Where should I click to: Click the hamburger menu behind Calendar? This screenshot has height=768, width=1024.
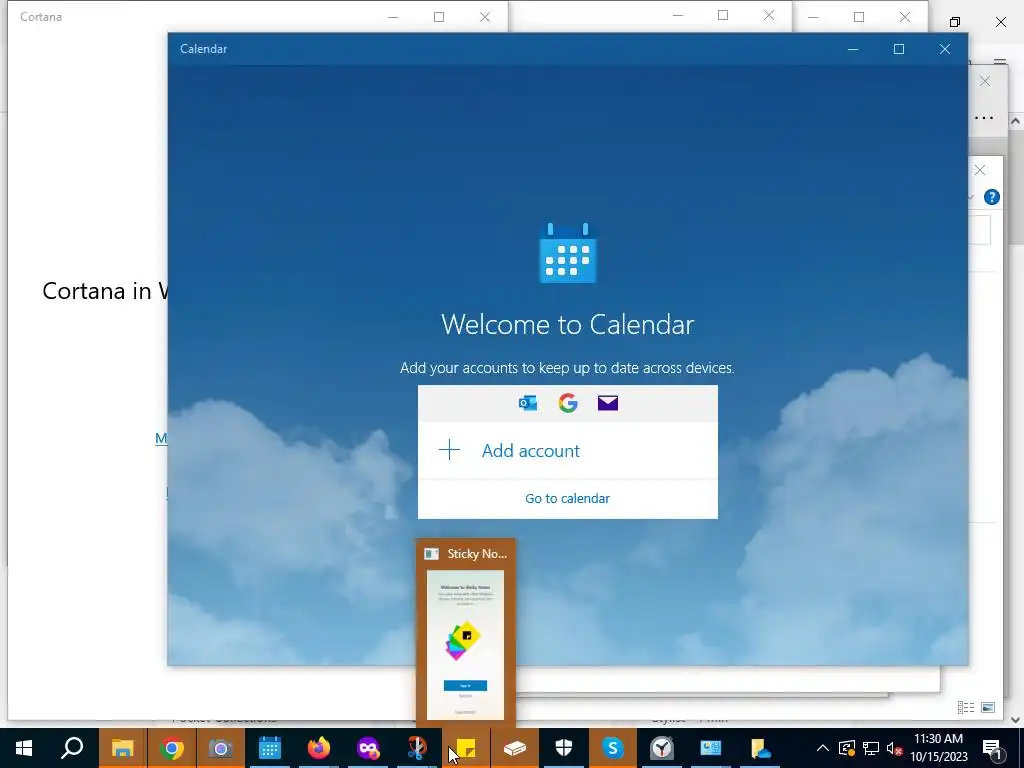click(1000, 63)
